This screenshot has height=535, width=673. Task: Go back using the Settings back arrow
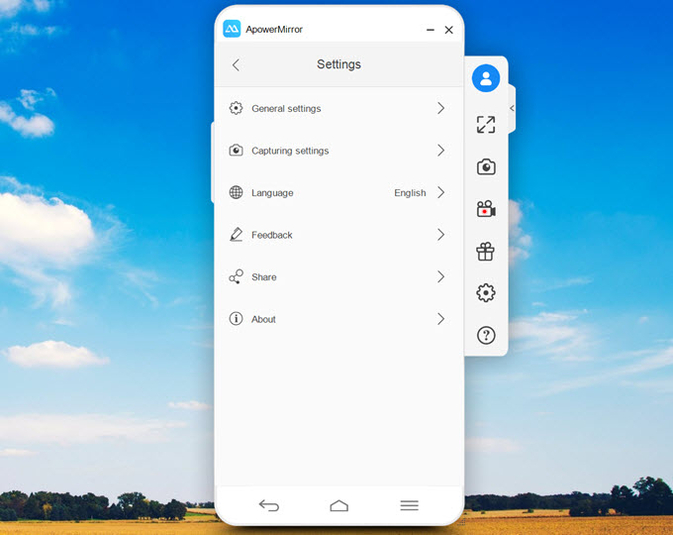[236, 65]
